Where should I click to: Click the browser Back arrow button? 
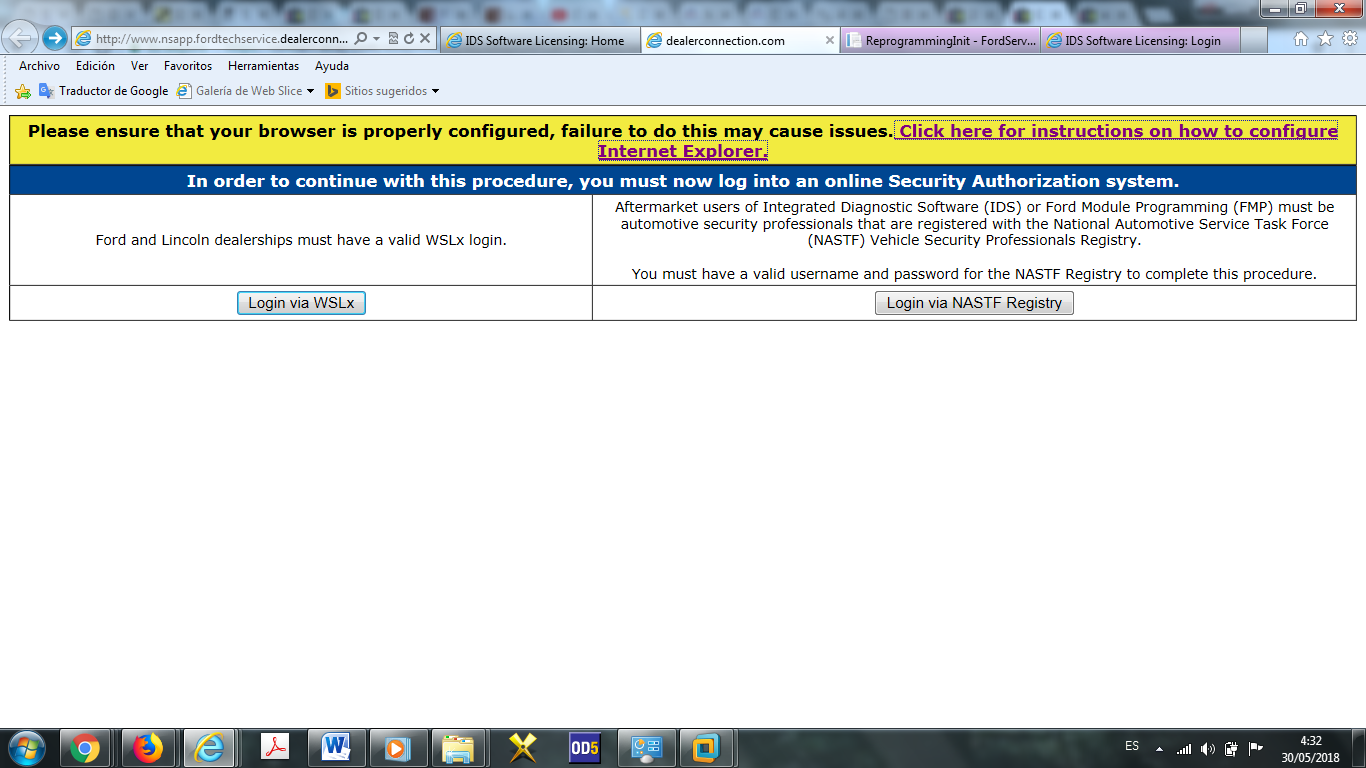tap(21, 39)
